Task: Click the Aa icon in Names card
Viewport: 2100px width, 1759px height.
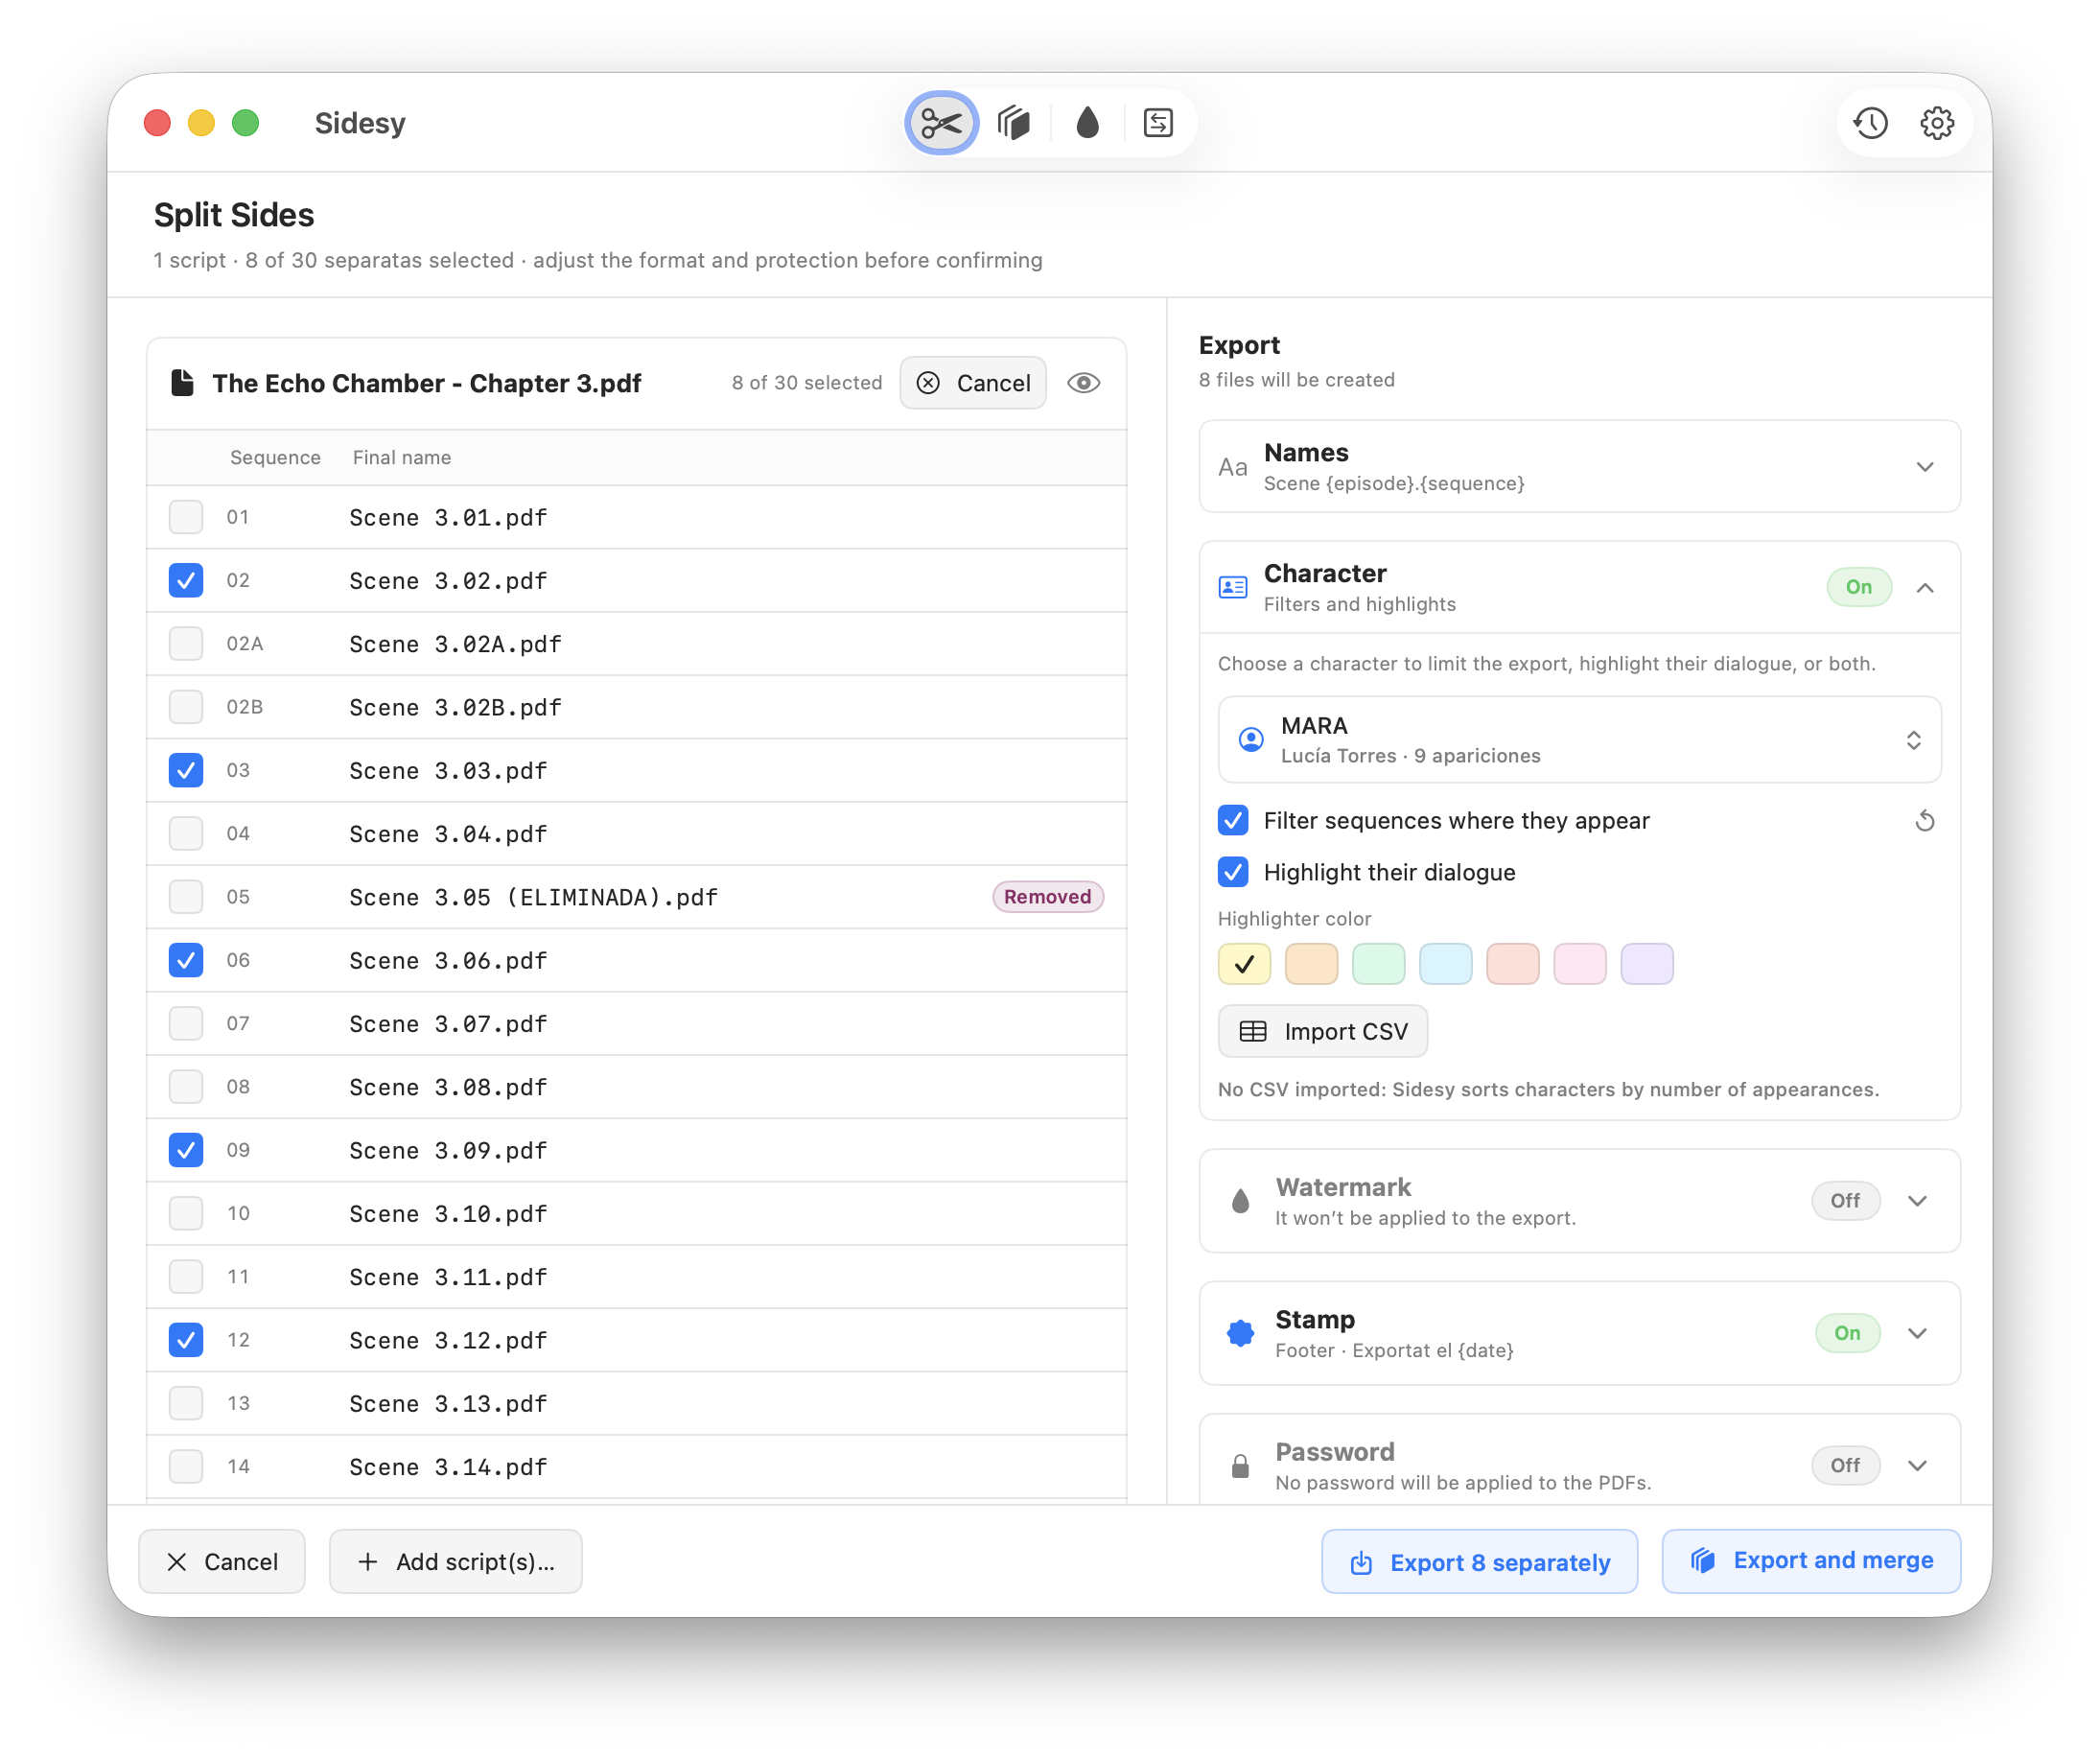Action: pyautogui.click(x=1232, y=467)
